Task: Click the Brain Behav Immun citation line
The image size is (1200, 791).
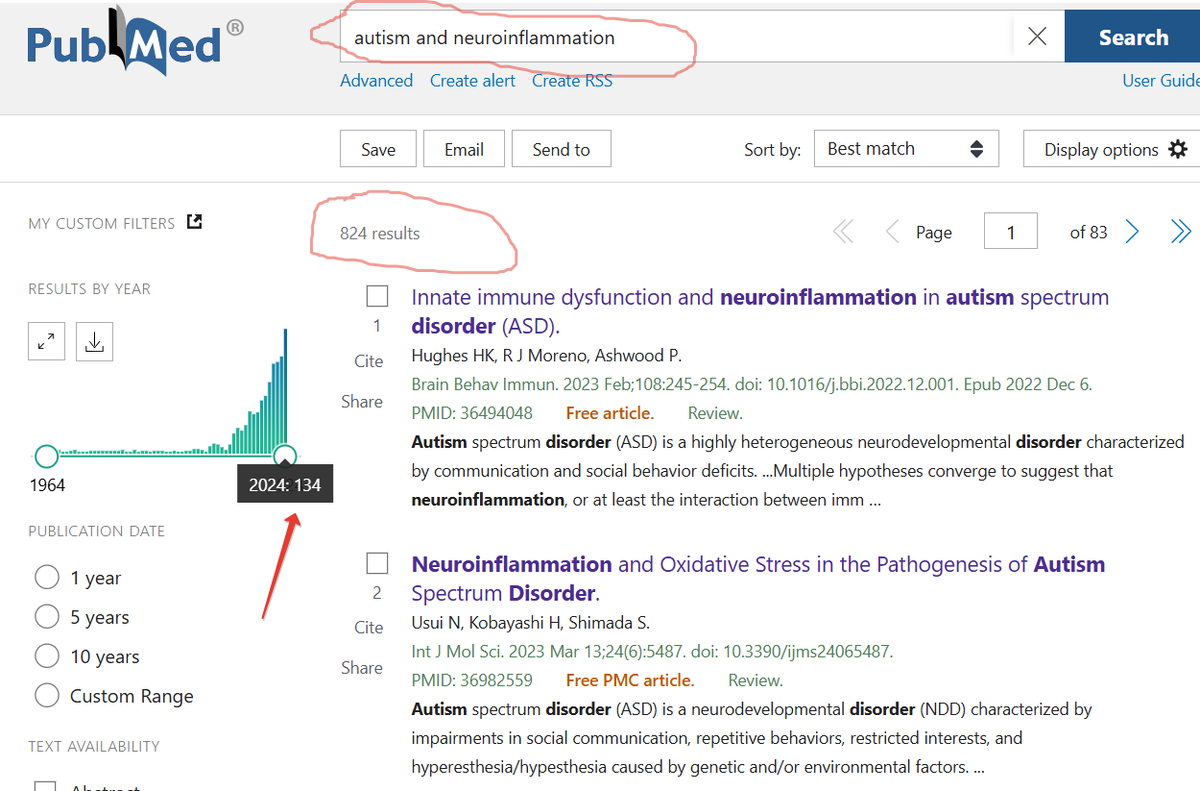Action: click(752, 384)
